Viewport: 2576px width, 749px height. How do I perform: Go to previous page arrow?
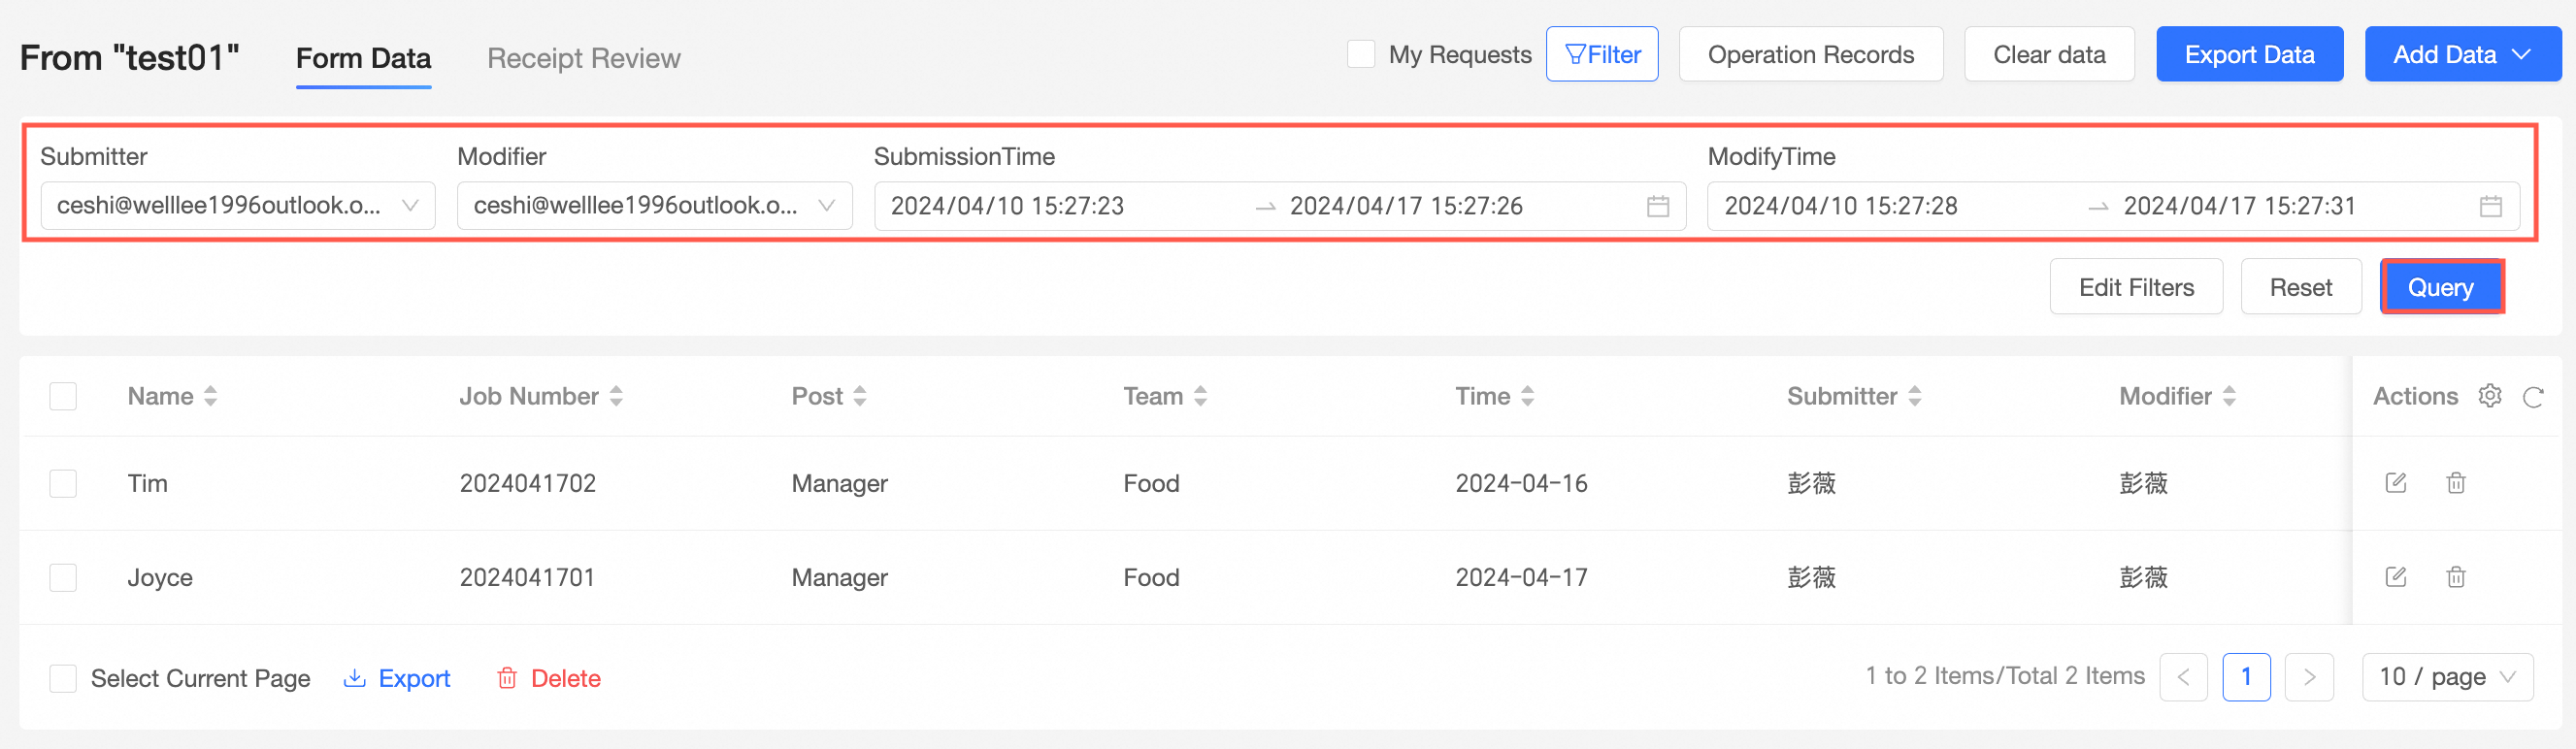pyautogui.click(x=2183, y=677)
